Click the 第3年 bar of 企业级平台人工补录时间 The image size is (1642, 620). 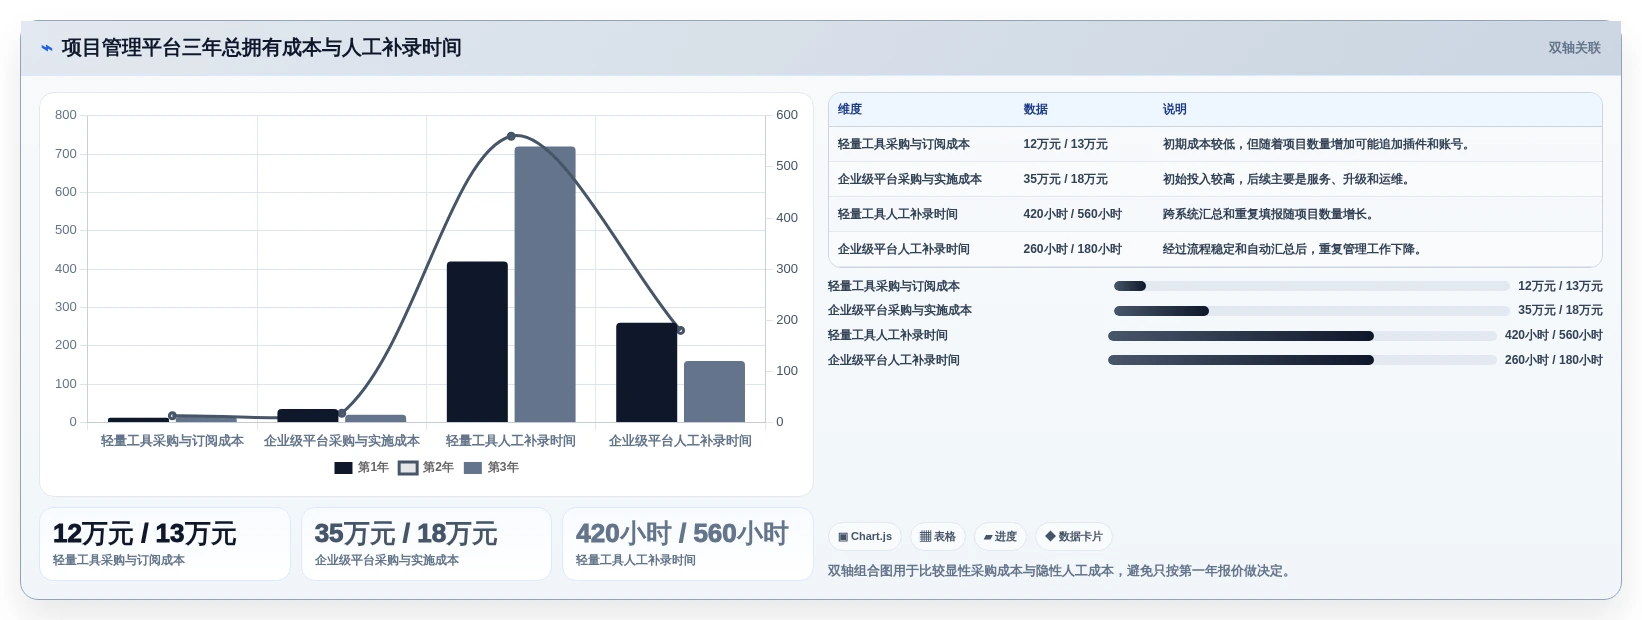(x=714, y=392)
